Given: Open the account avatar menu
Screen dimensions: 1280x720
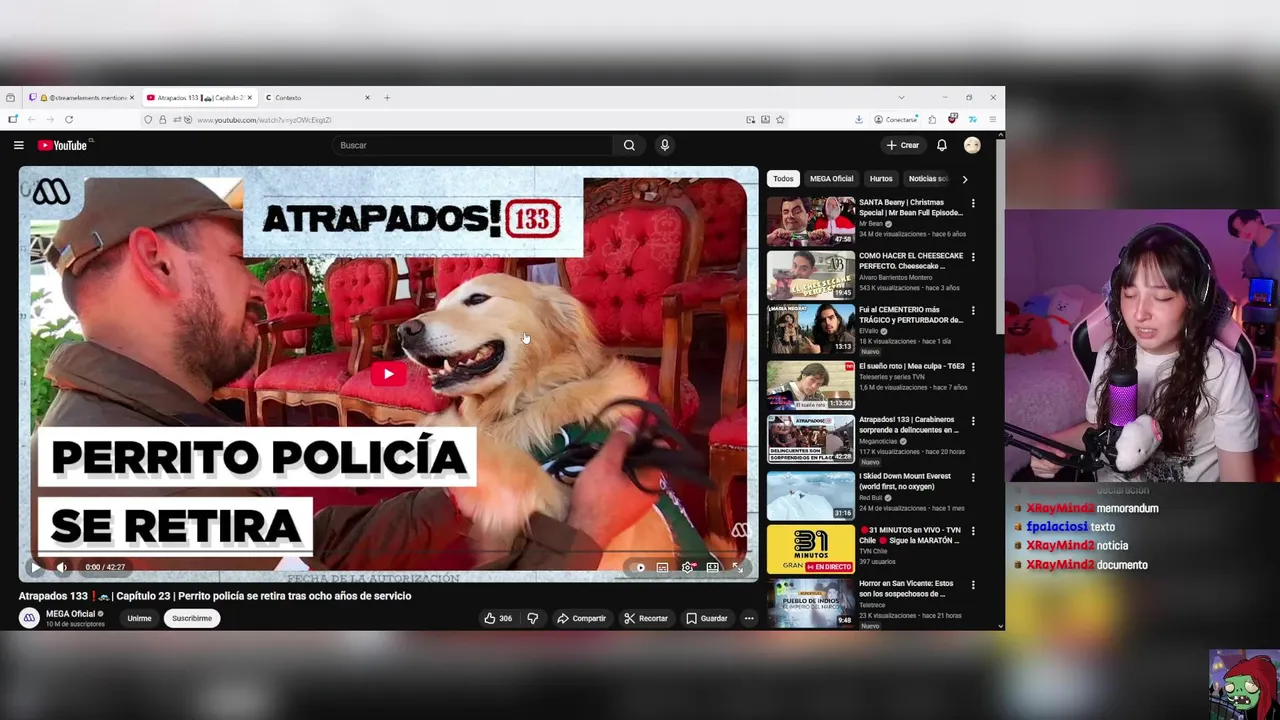Looking at the screenshot, I should [x=972, y=145].
